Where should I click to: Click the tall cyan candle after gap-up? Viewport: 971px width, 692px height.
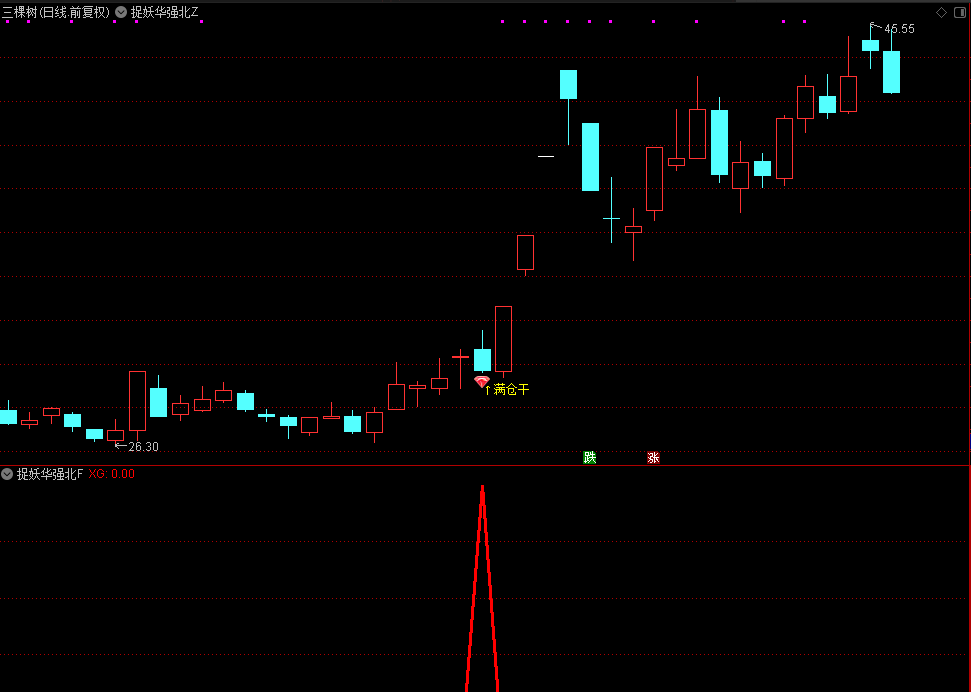pyautogui.click(x=590, y=156)
